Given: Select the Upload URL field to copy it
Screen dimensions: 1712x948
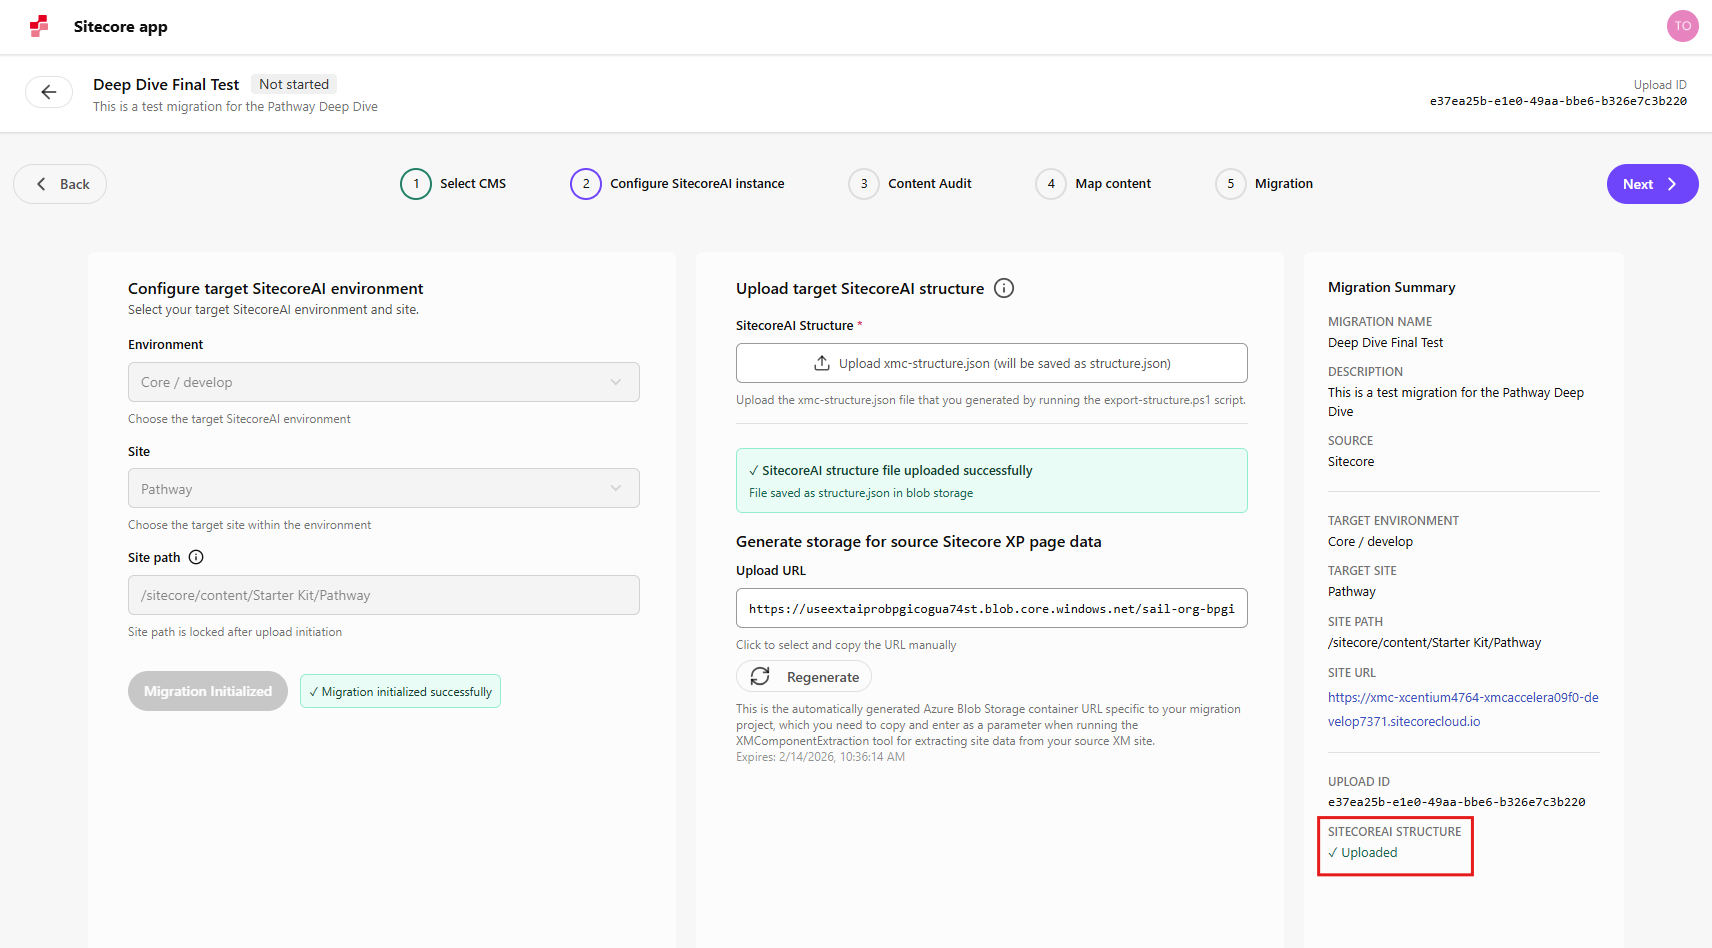Looking at the screenshot, I should [x=991, y=608].
